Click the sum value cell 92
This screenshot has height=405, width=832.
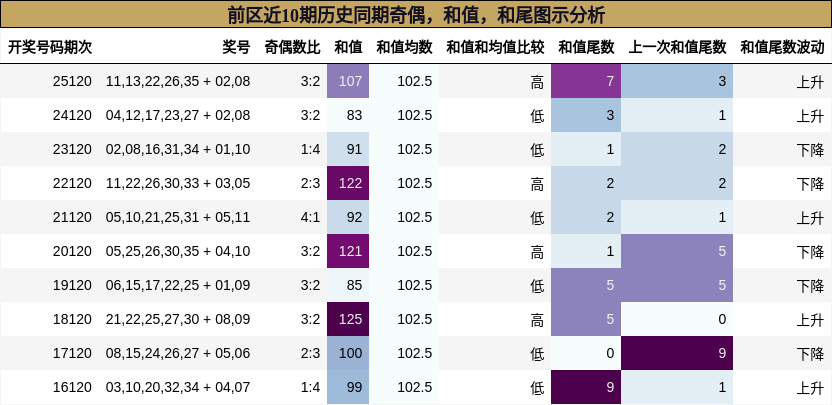(x=348, y=217)
